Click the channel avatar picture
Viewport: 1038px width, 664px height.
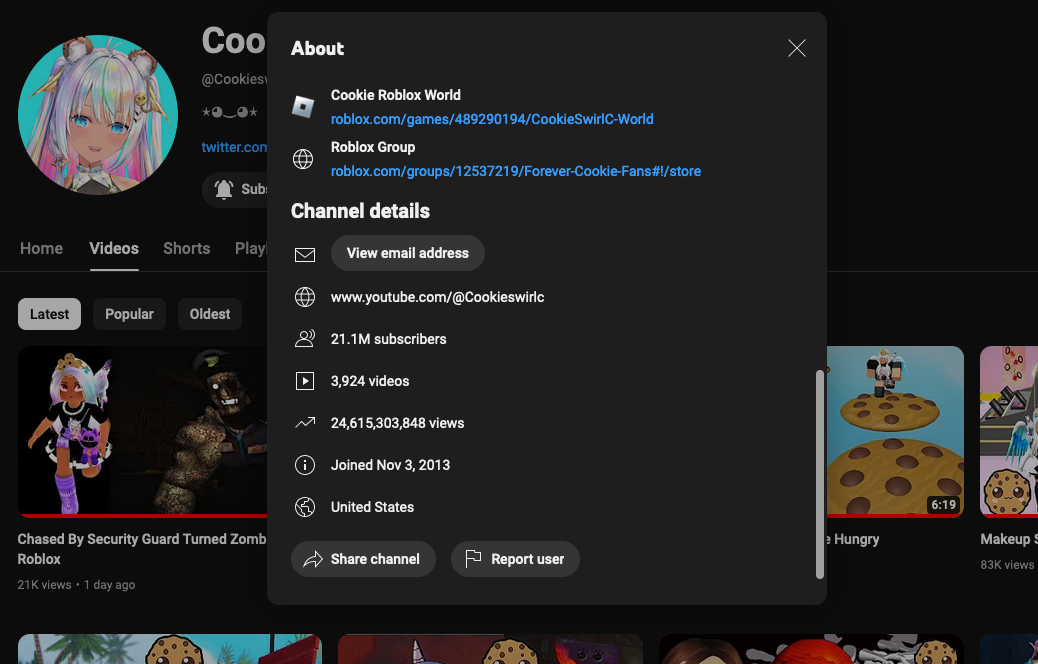(98, 115)
